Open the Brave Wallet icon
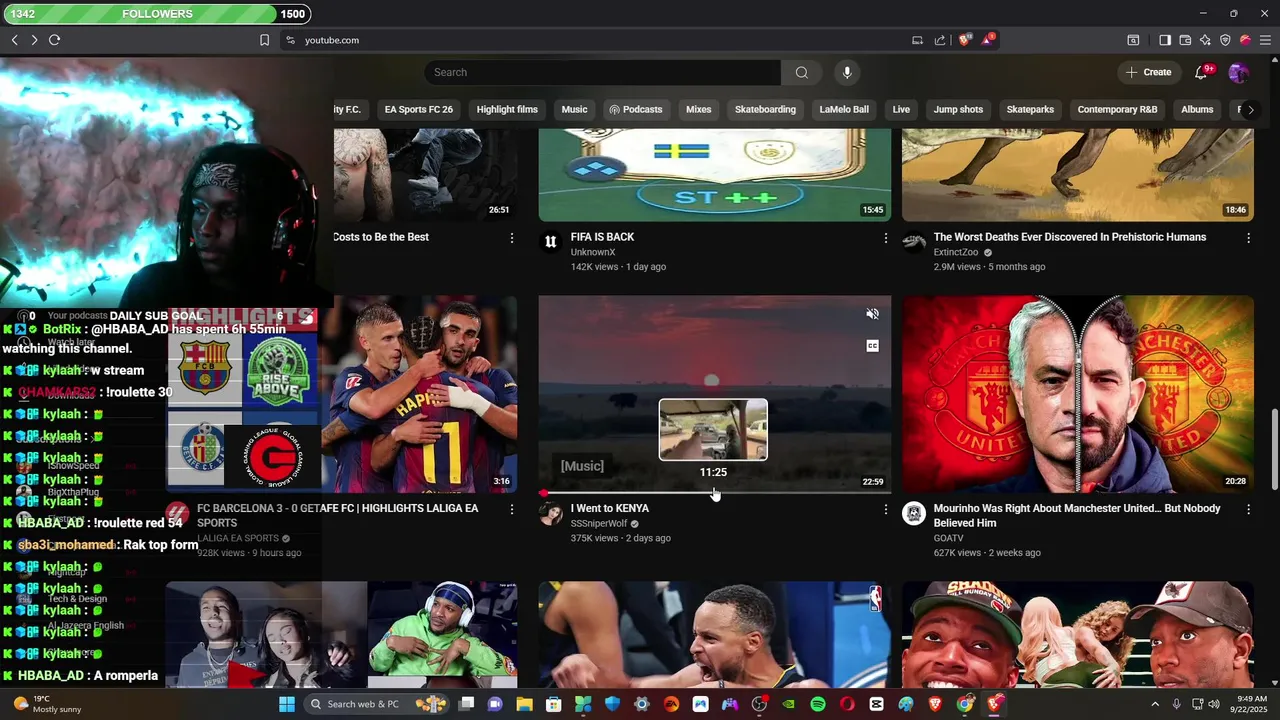Screen dimensions: 1280x720 pos(1185,40)
